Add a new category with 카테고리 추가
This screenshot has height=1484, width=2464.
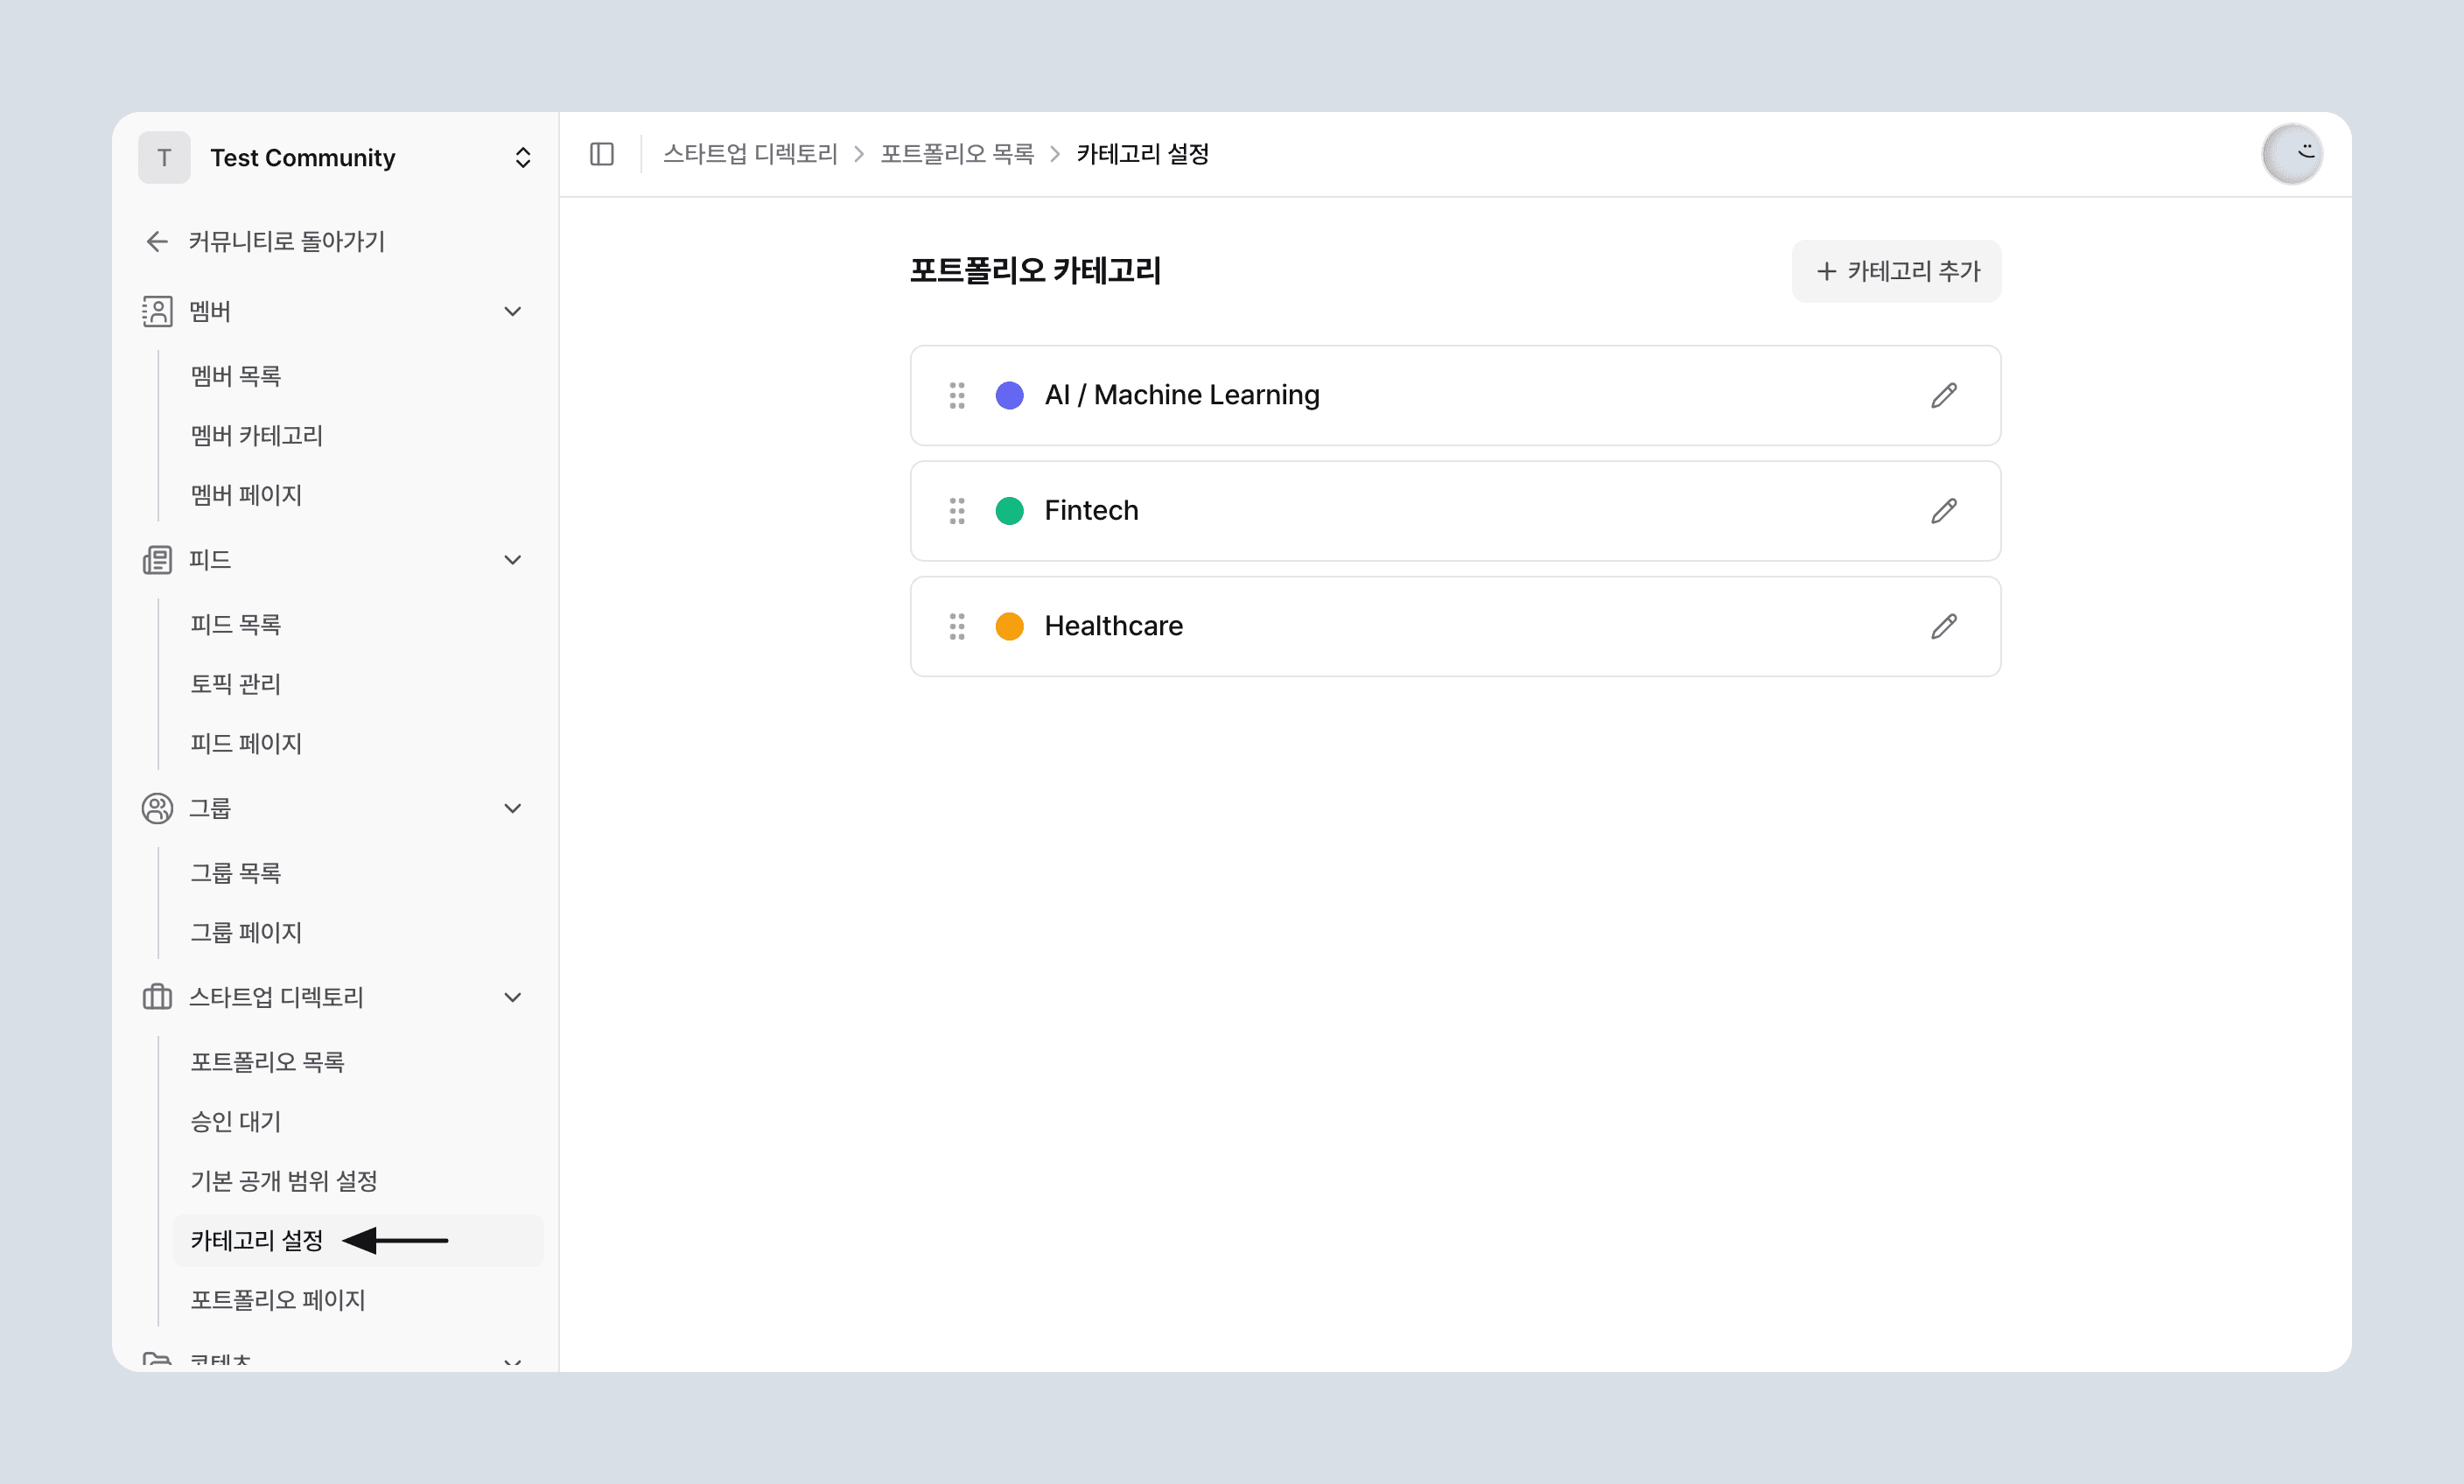coord(1896,271)
